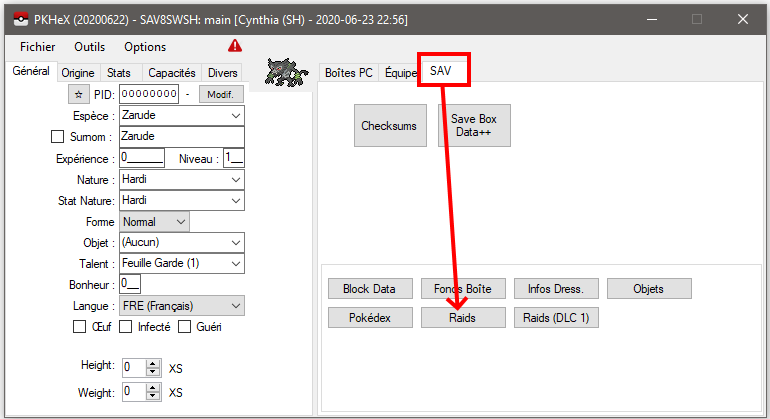Click the PKHeX Pokéball title bar icon
The image size is (770, 419).
pyautogui.click(x=20, y=20)
